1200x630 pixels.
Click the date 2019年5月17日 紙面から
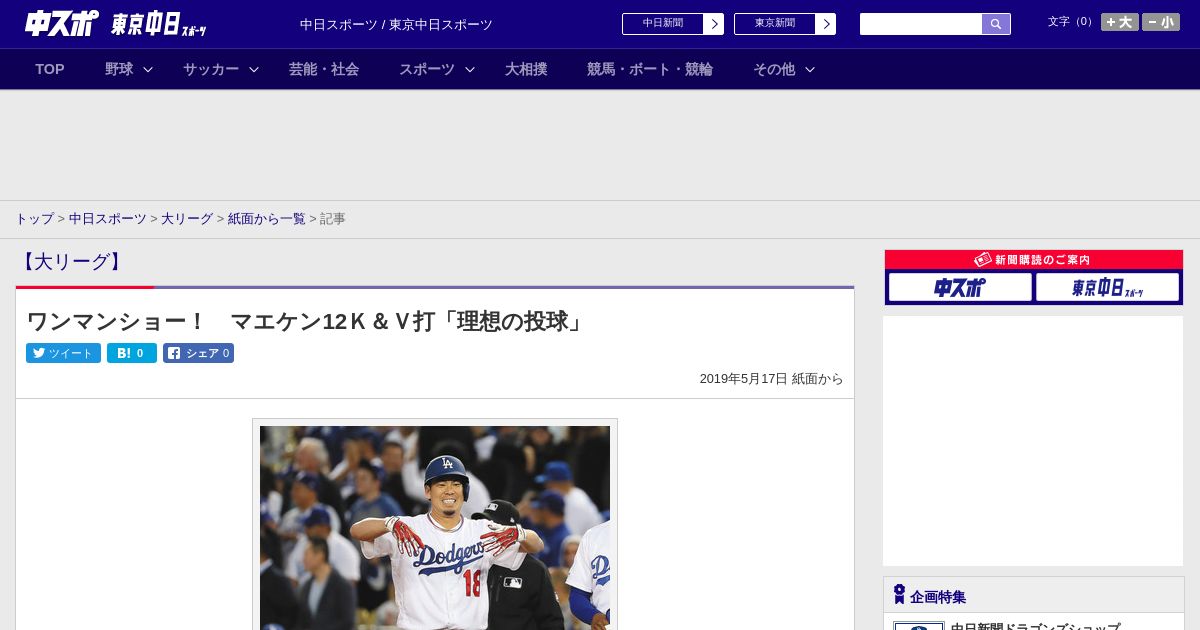[x=771, y=379]
